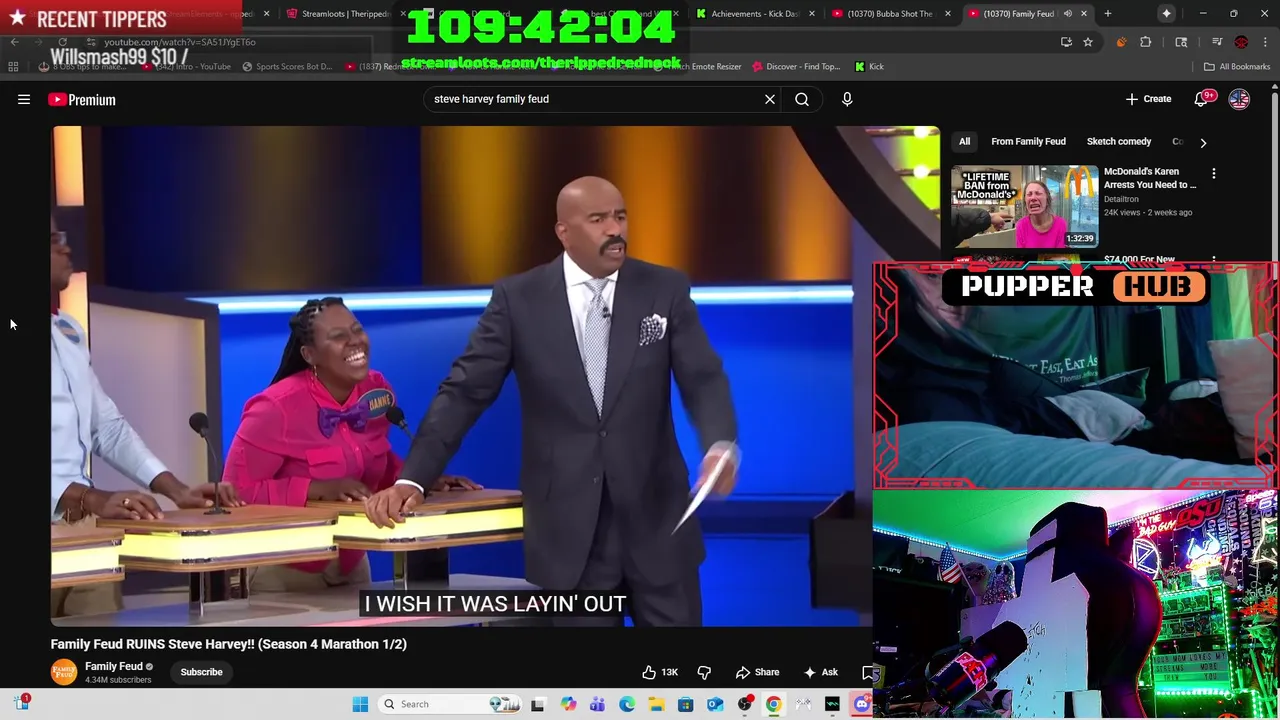The width and height of the screenshot is (1280, 720).
Task: Run search with the magnifier button
Action: point(802,99)
